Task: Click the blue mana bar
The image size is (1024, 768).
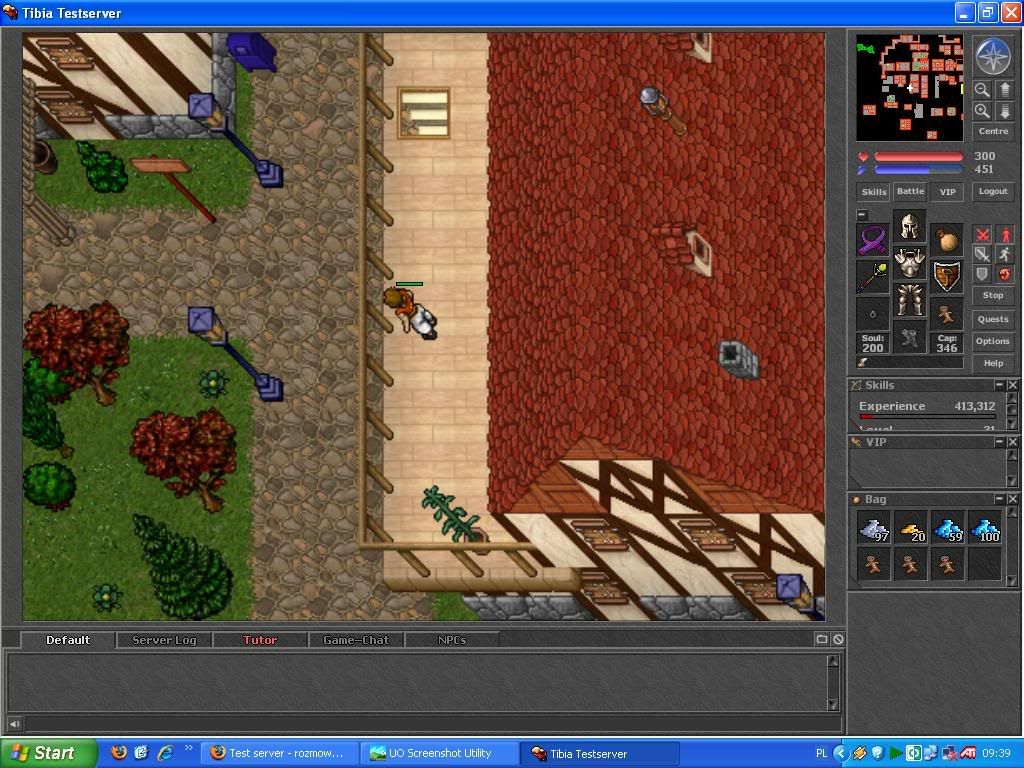Action: click(918, 170)
